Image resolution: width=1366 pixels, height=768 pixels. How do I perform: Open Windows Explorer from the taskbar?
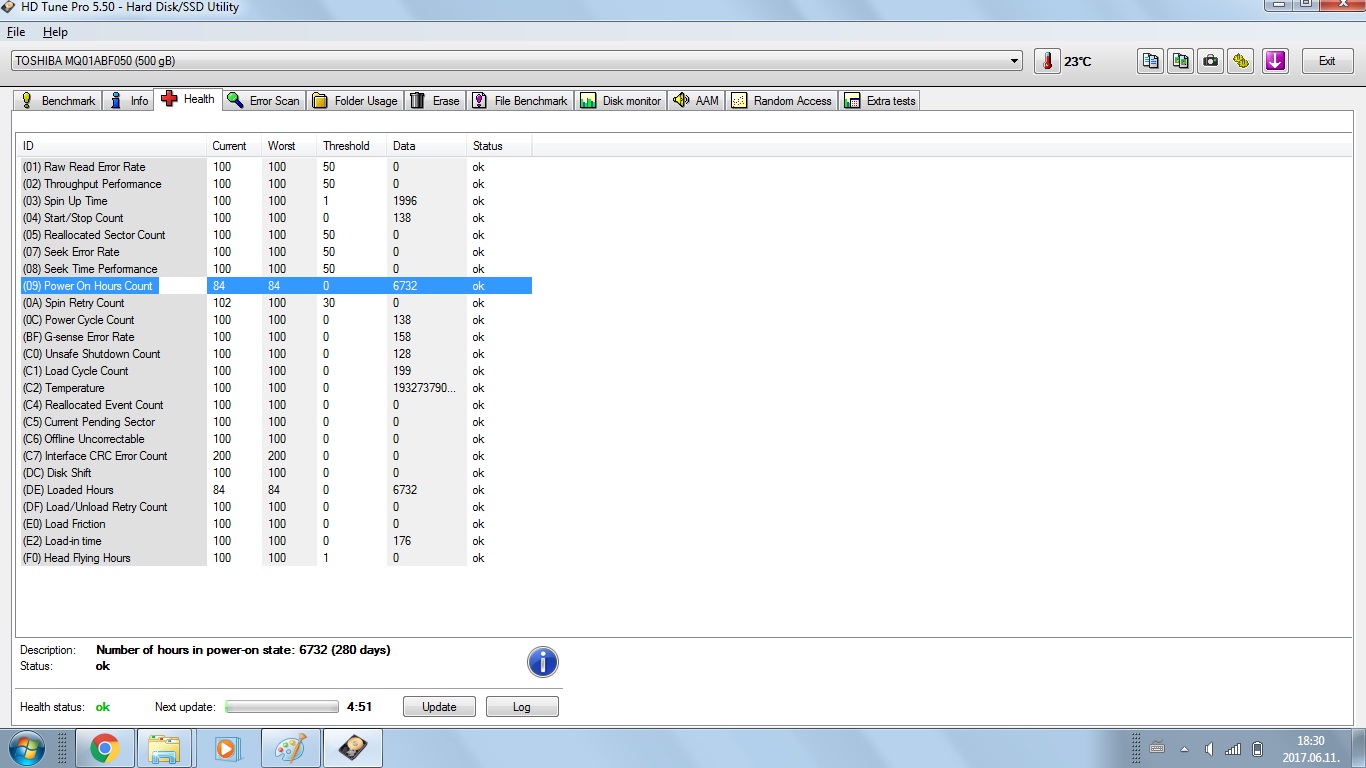165,748
